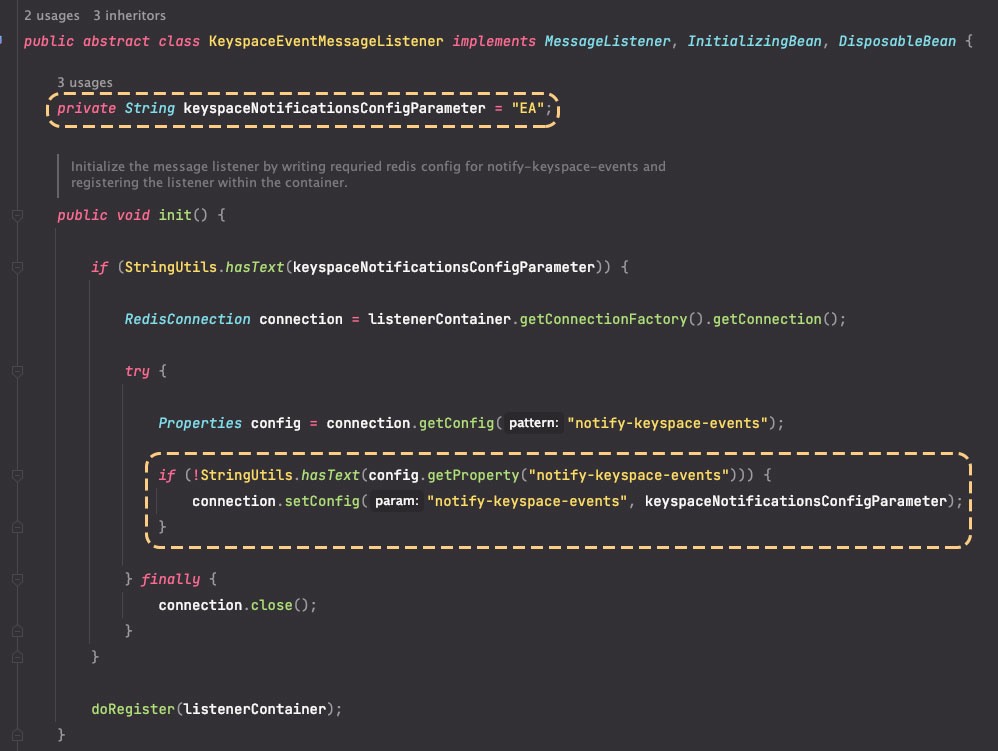Click keyspaceNotificationsConfigParameter argument in setConfig call

coord(796,502)
